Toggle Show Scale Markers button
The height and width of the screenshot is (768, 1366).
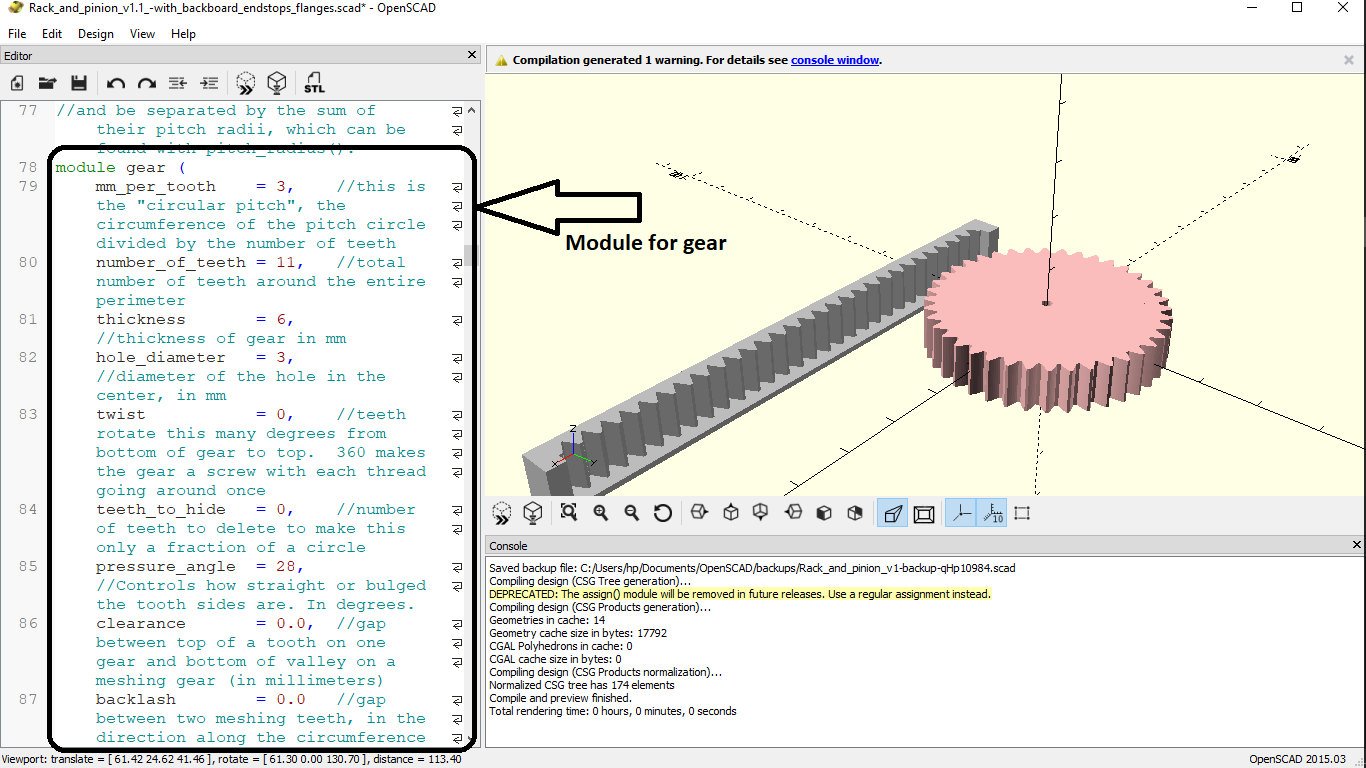991,514
